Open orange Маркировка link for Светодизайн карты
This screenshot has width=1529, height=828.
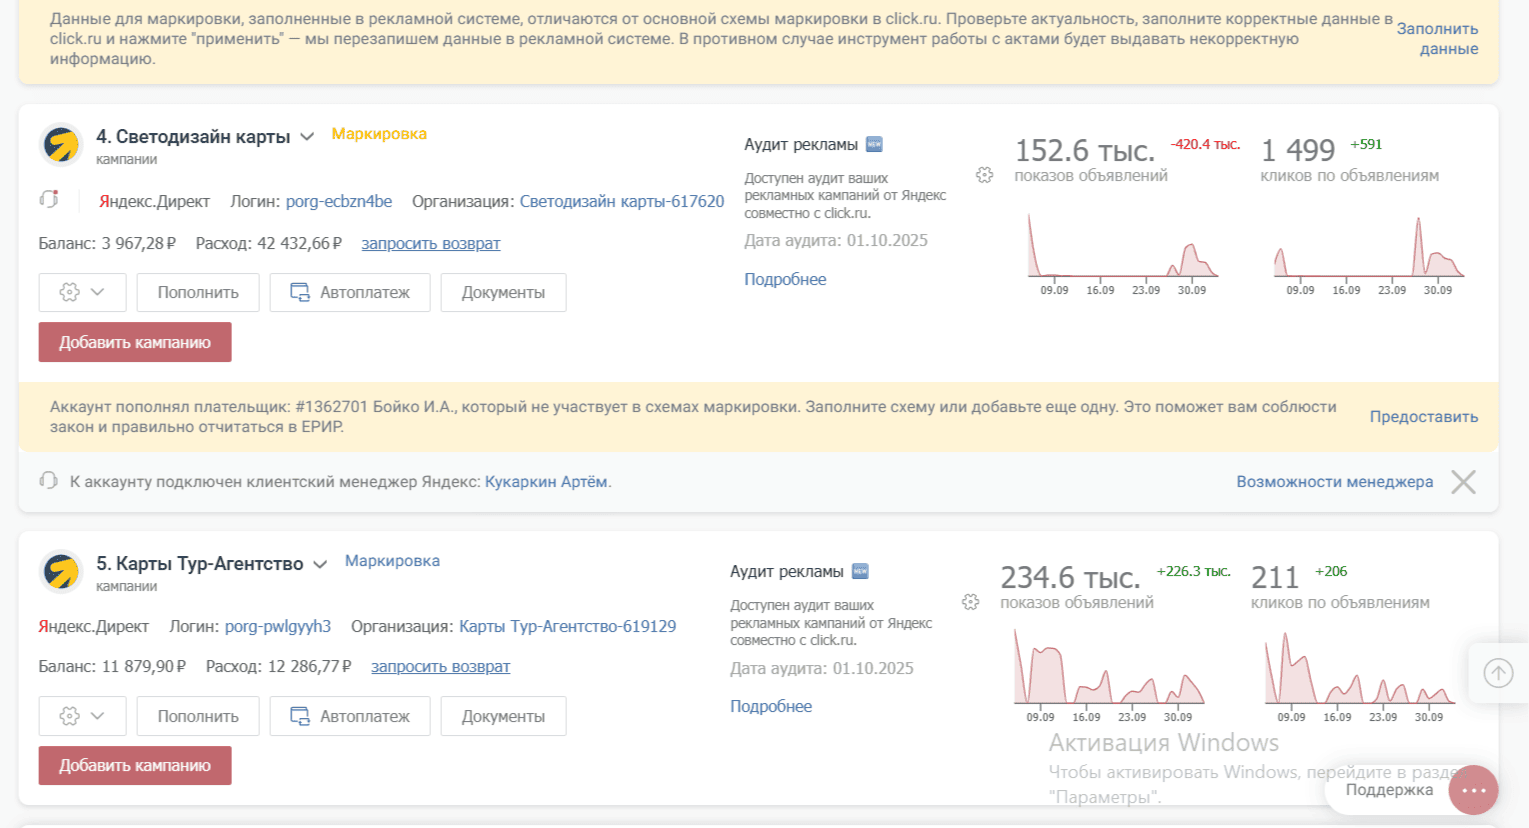pos(379,134)
